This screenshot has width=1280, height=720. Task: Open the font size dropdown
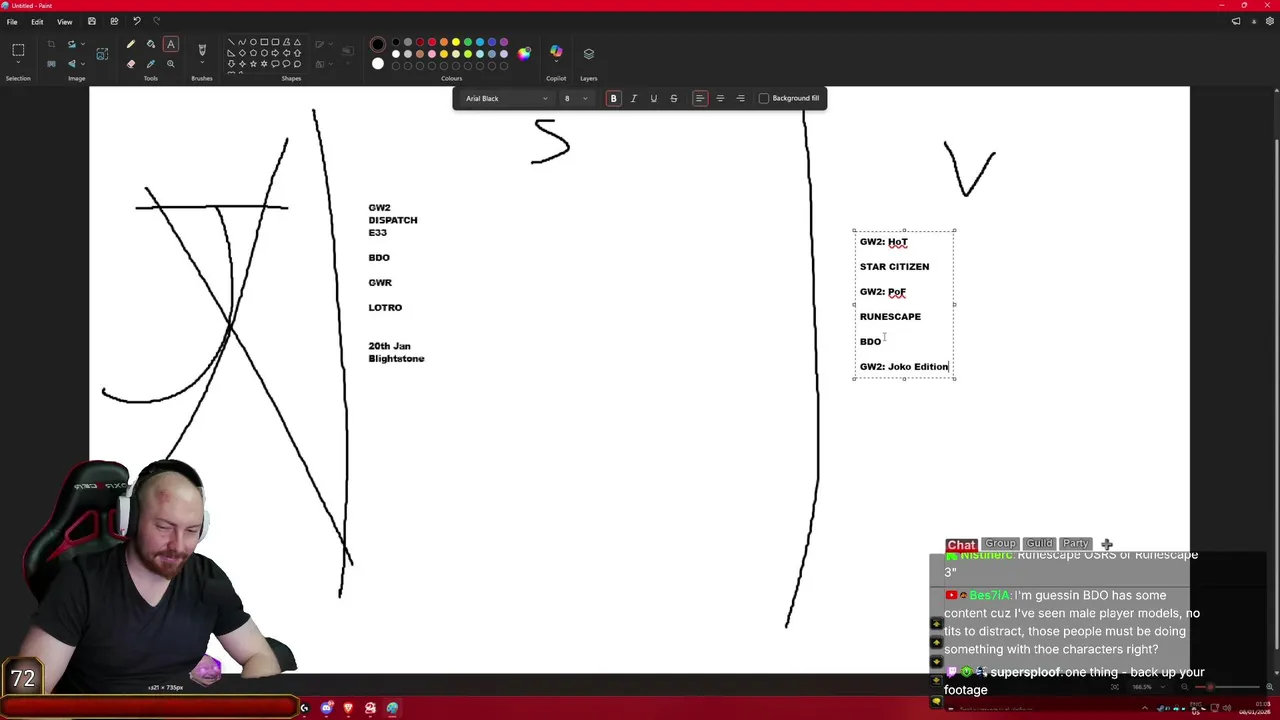click(x=575, y=98)
